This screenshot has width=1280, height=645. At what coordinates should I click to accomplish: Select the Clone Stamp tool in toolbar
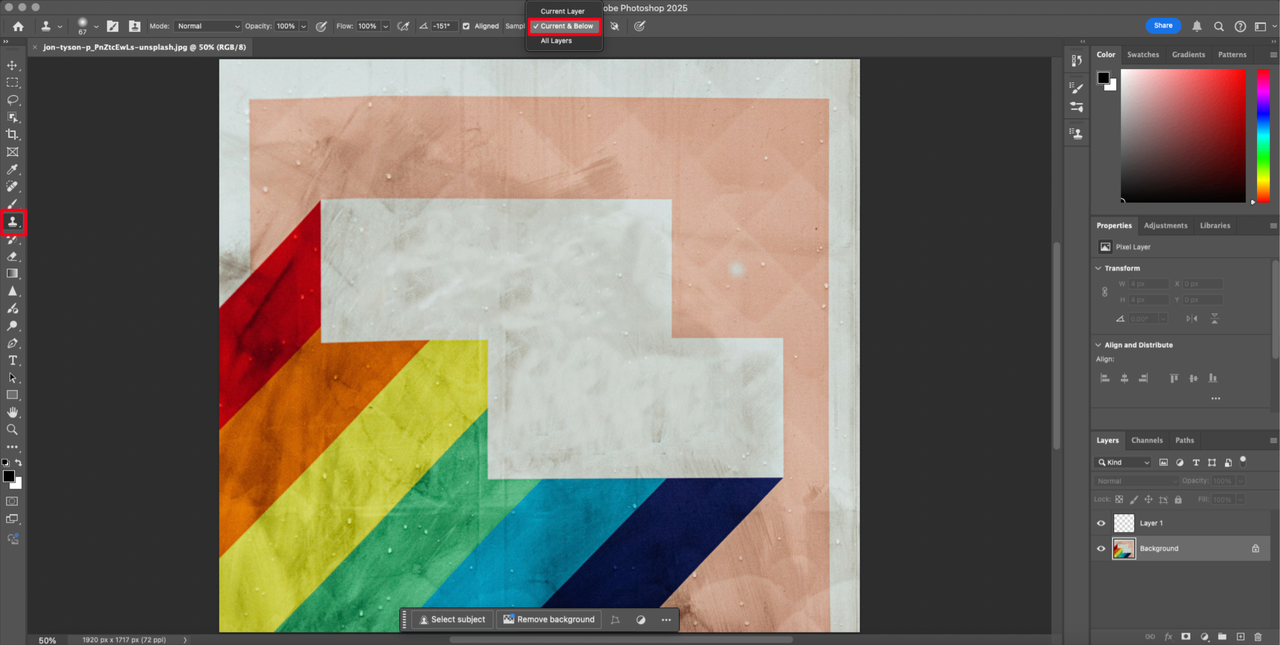pyautogui.click(x=13, y=222)
